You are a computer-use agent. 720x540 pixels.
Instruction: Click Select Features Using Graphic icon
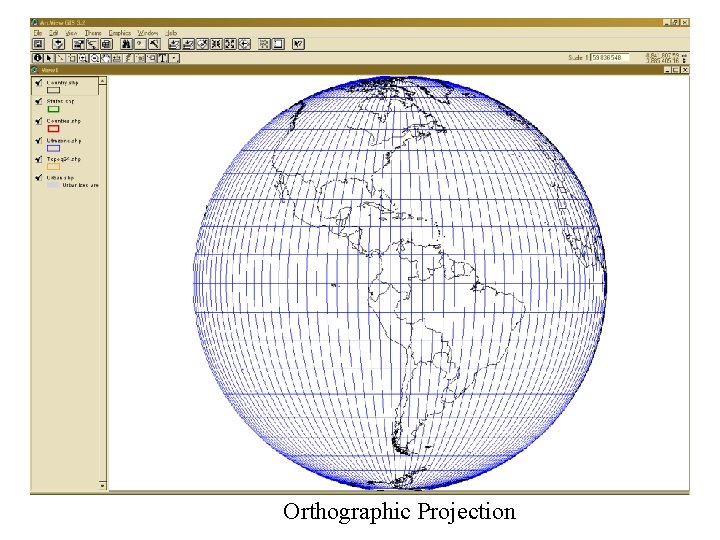click(264, 44)
